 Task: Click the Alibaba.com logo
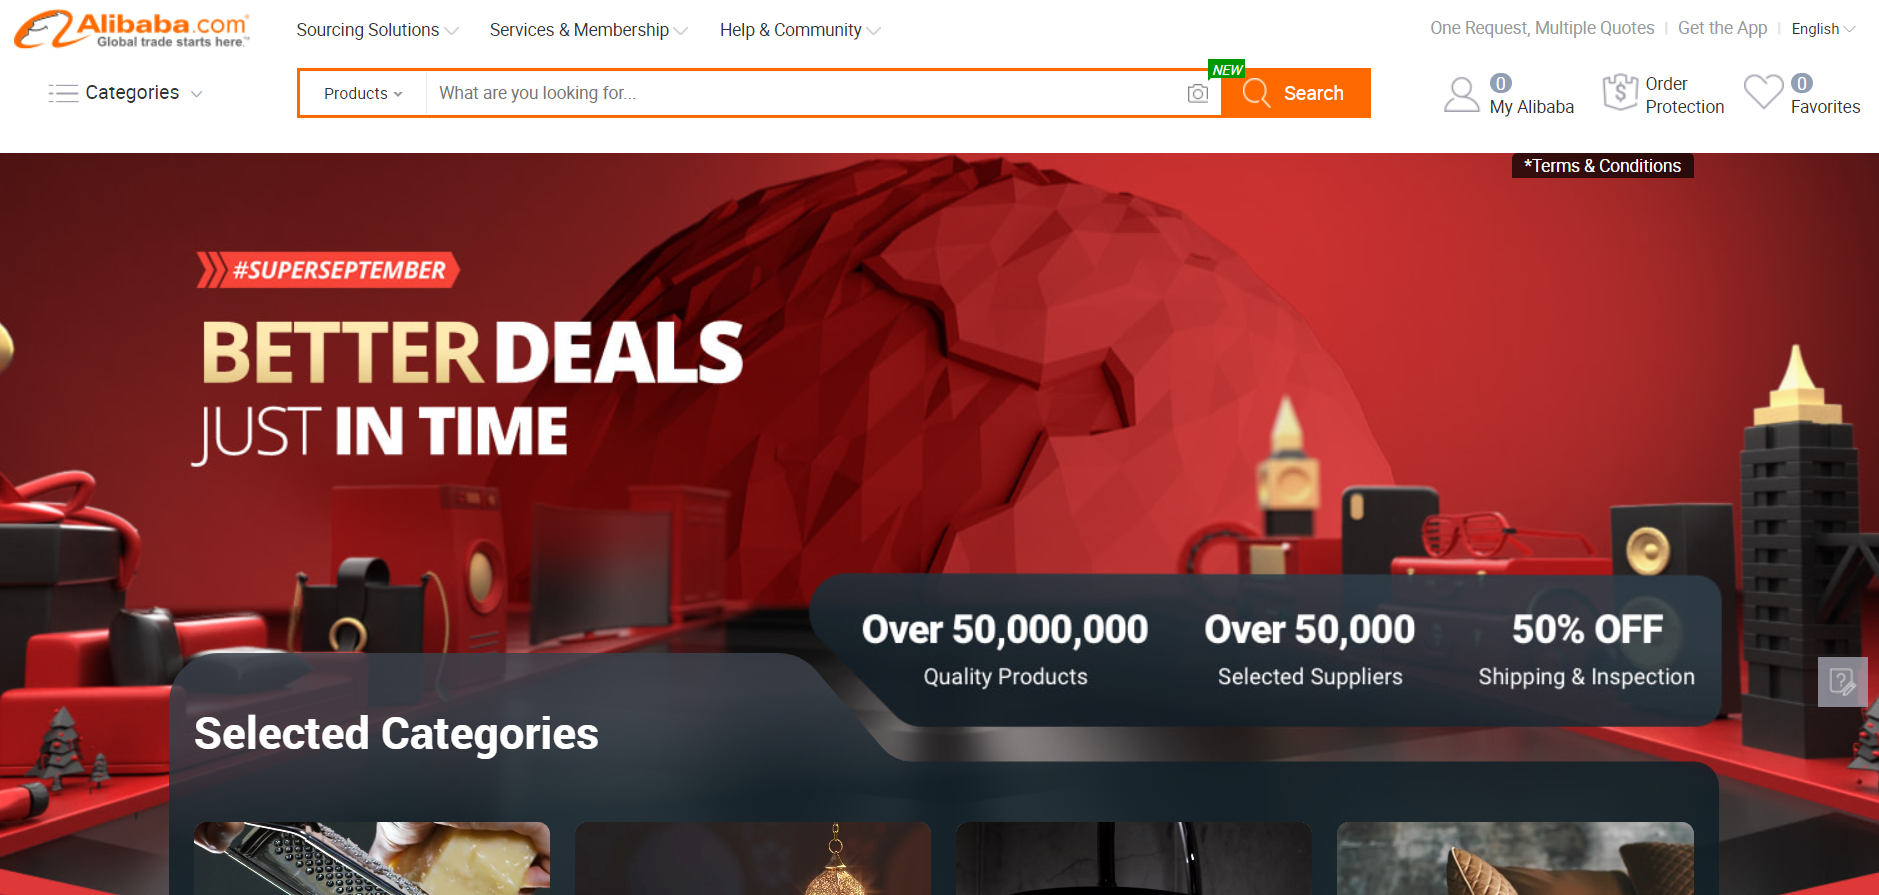(132, 30)
